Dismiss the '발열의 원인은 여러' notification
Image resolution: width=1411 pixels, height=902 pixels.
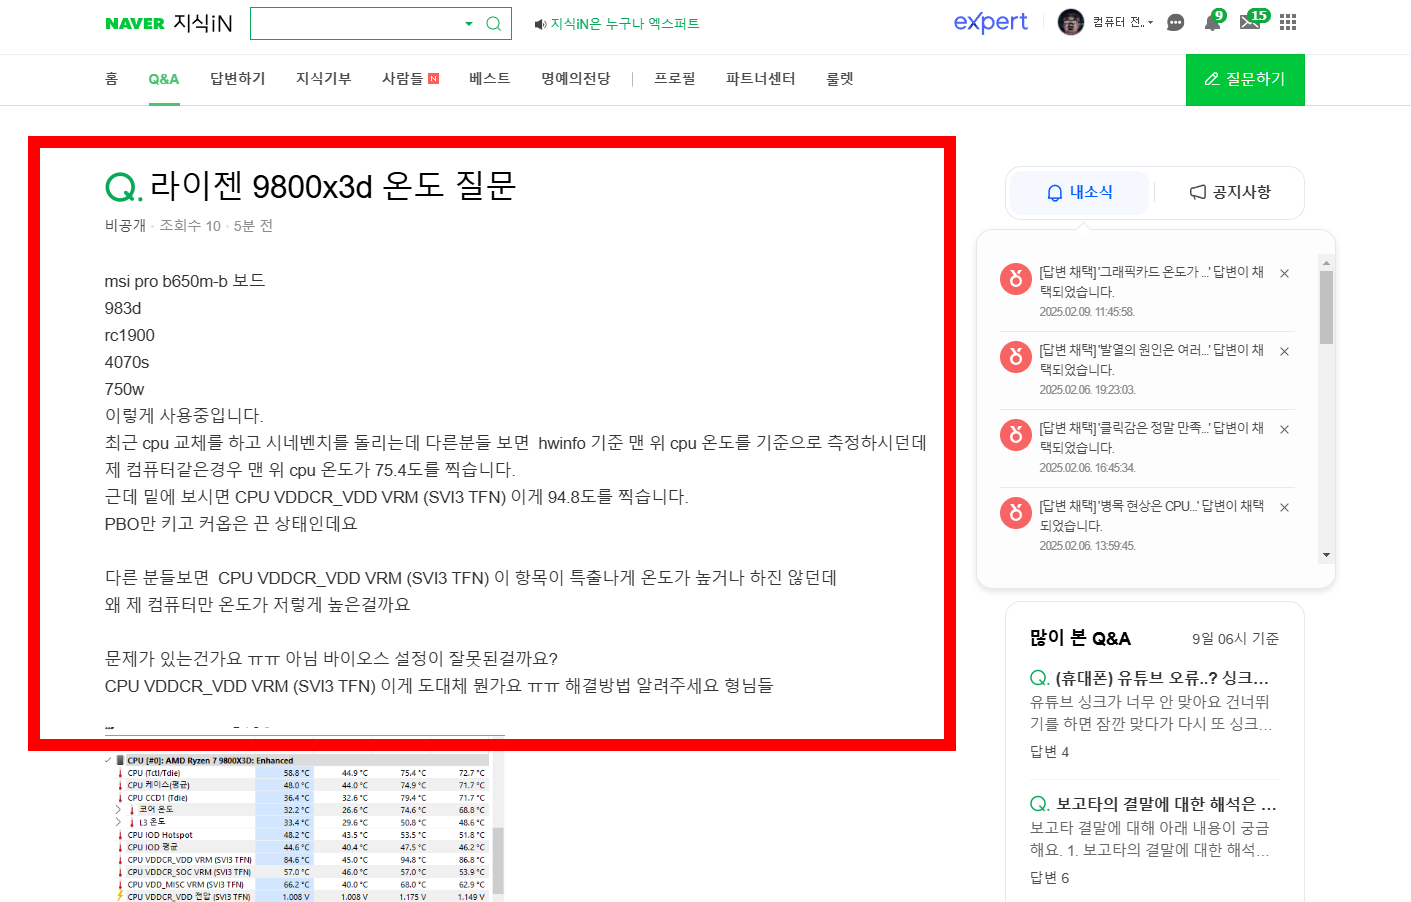pyautogui.click(x=1285, y=351)
